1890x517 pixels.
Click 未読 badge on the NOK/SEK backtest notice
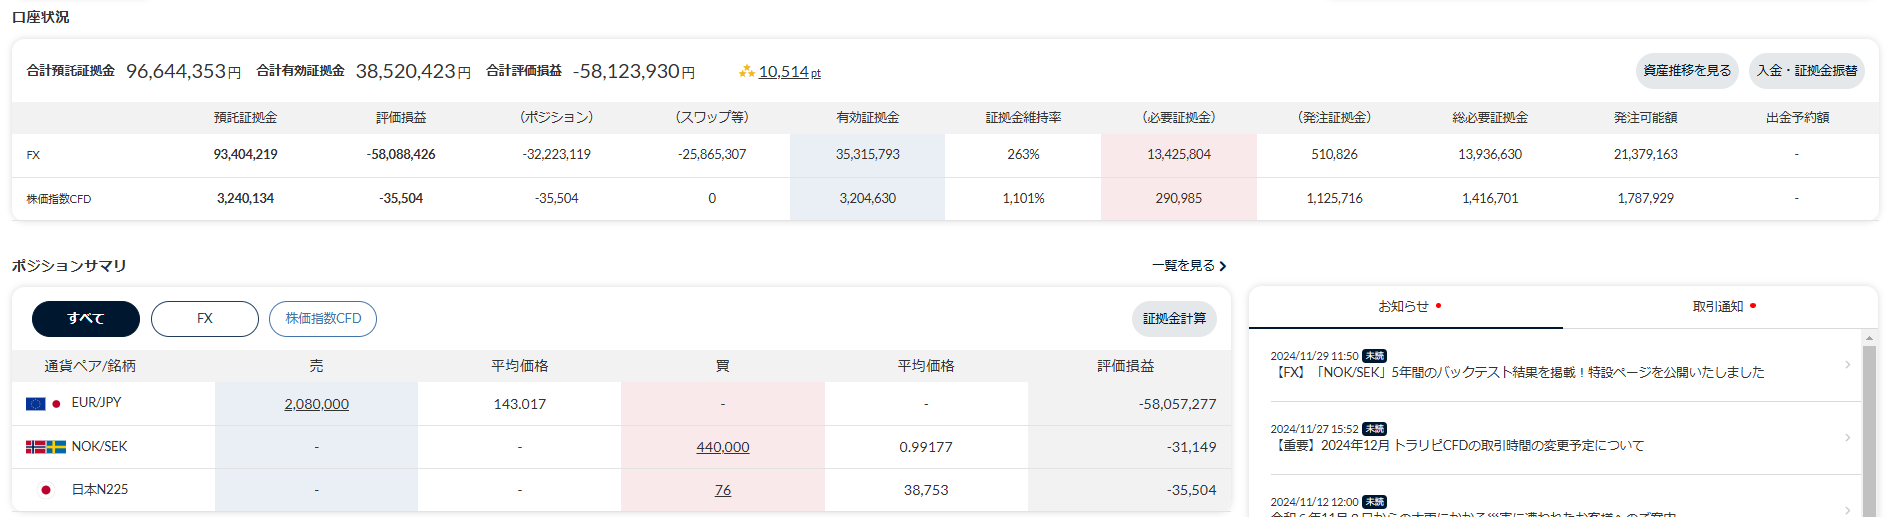pos(1374,356)
